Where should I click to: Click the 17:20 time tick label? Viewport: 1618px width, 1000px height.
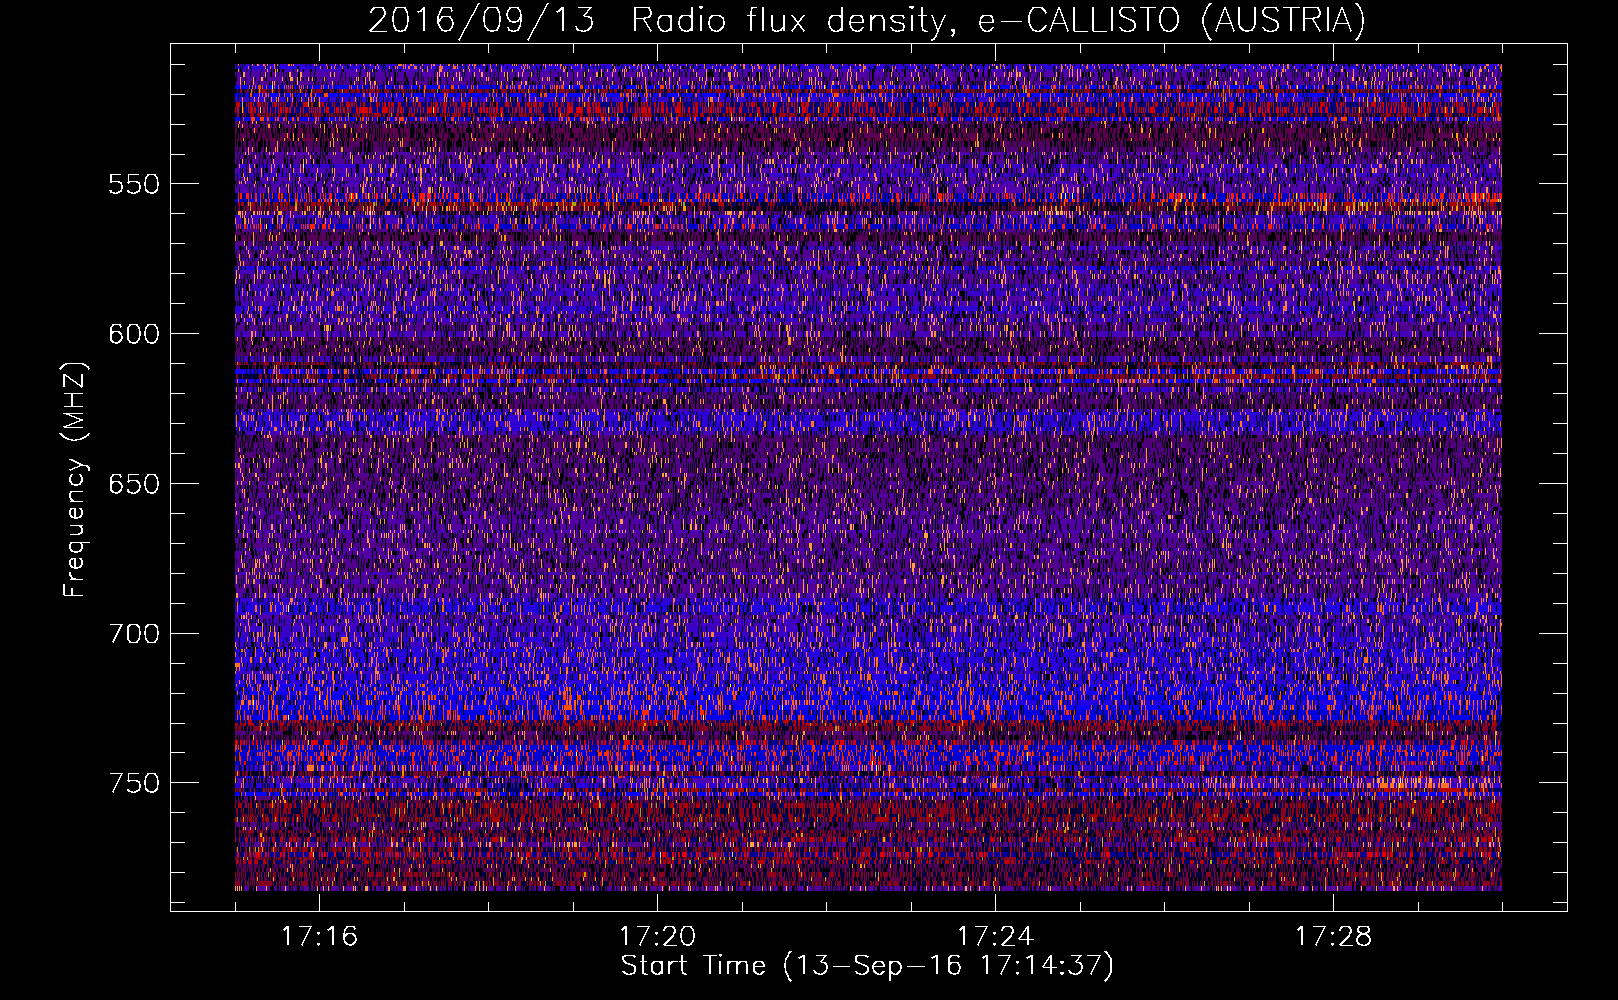657,937
